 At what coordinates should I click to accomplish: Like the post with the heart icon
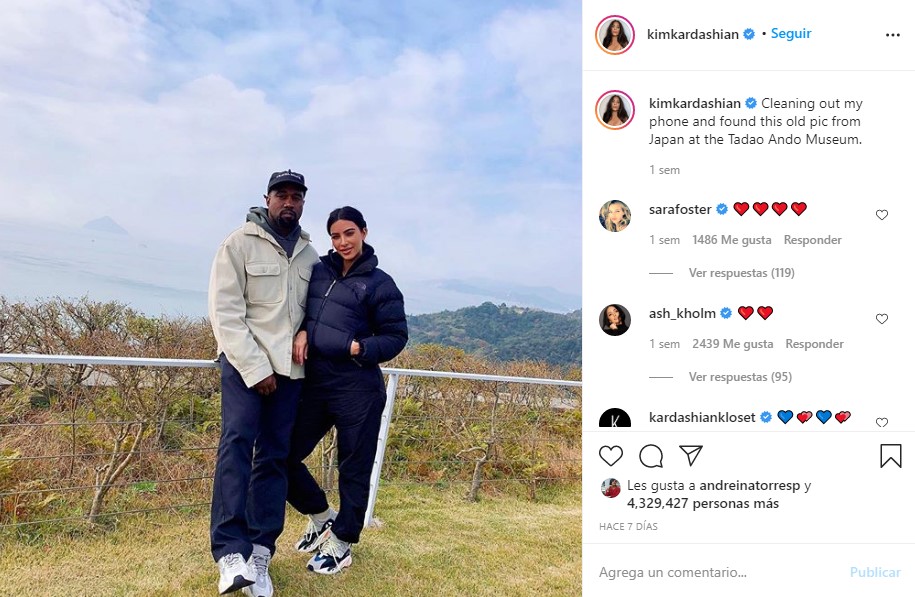pos(611,456)
